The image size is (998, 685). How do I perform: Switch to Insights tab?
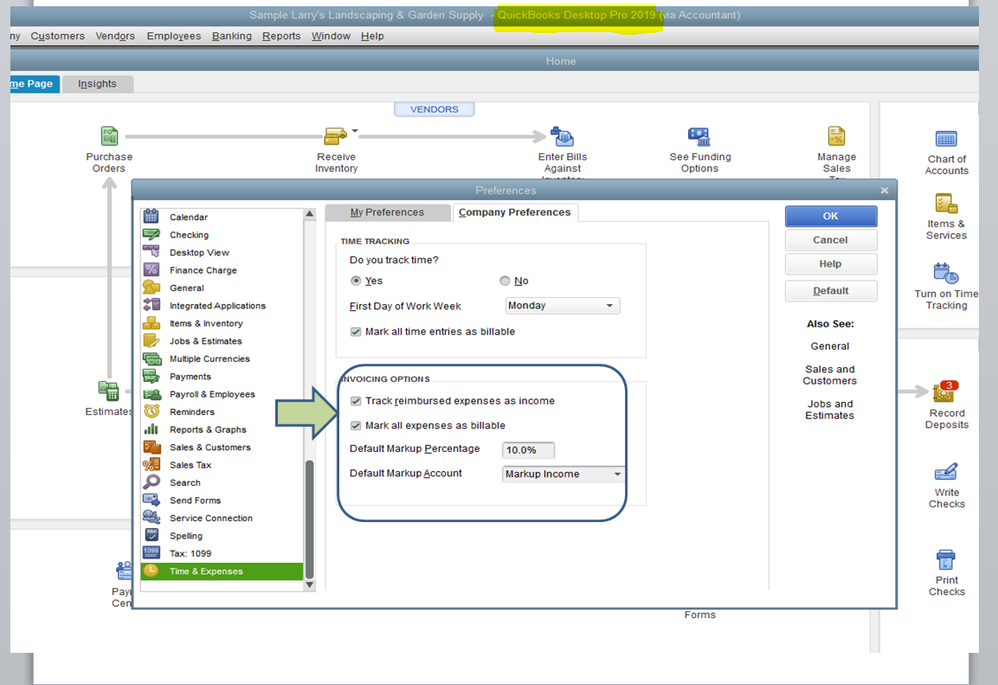(x=97, y=84)
